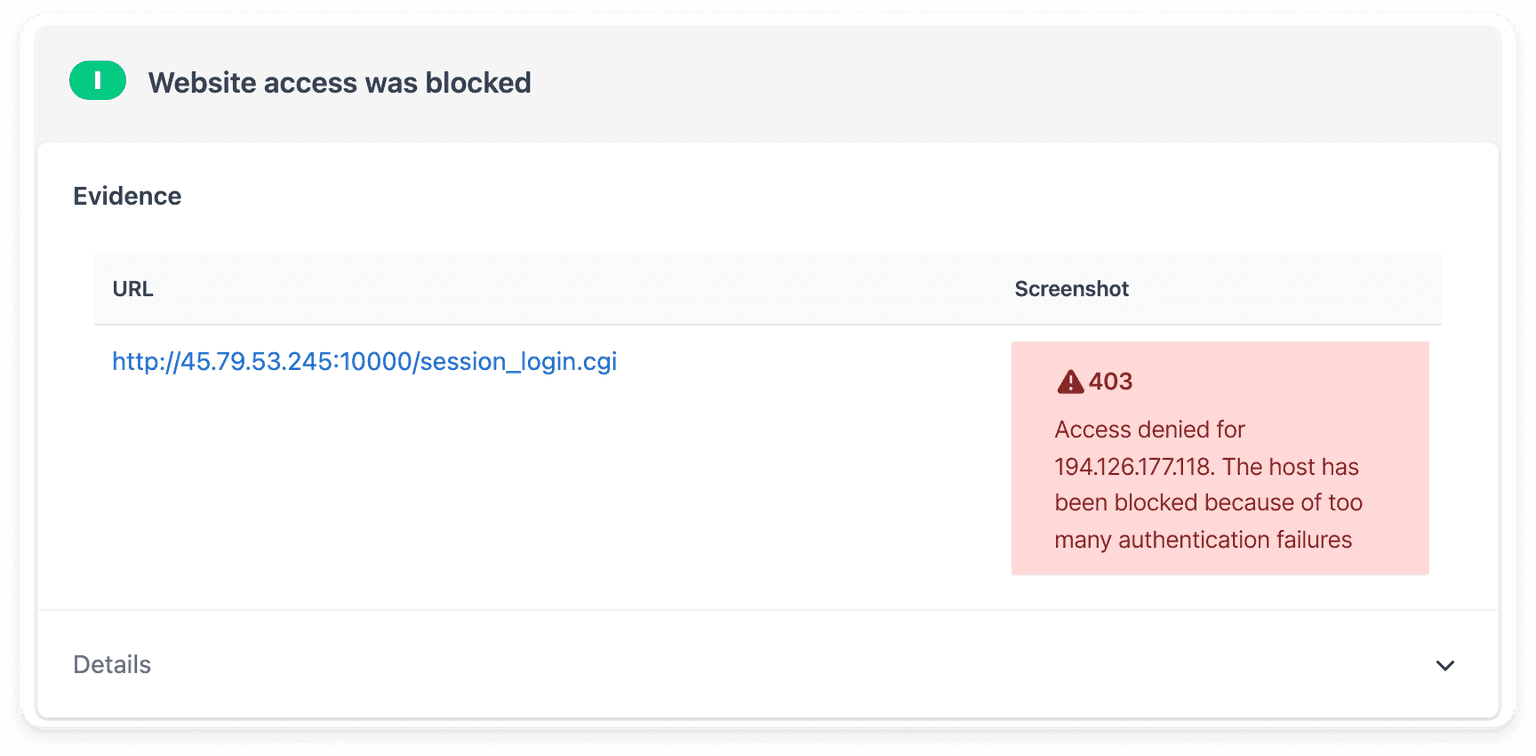Open the 403 error screenshot thumbnail
The height and width of the screenshot is (756, 1536).
point(1220,458)
